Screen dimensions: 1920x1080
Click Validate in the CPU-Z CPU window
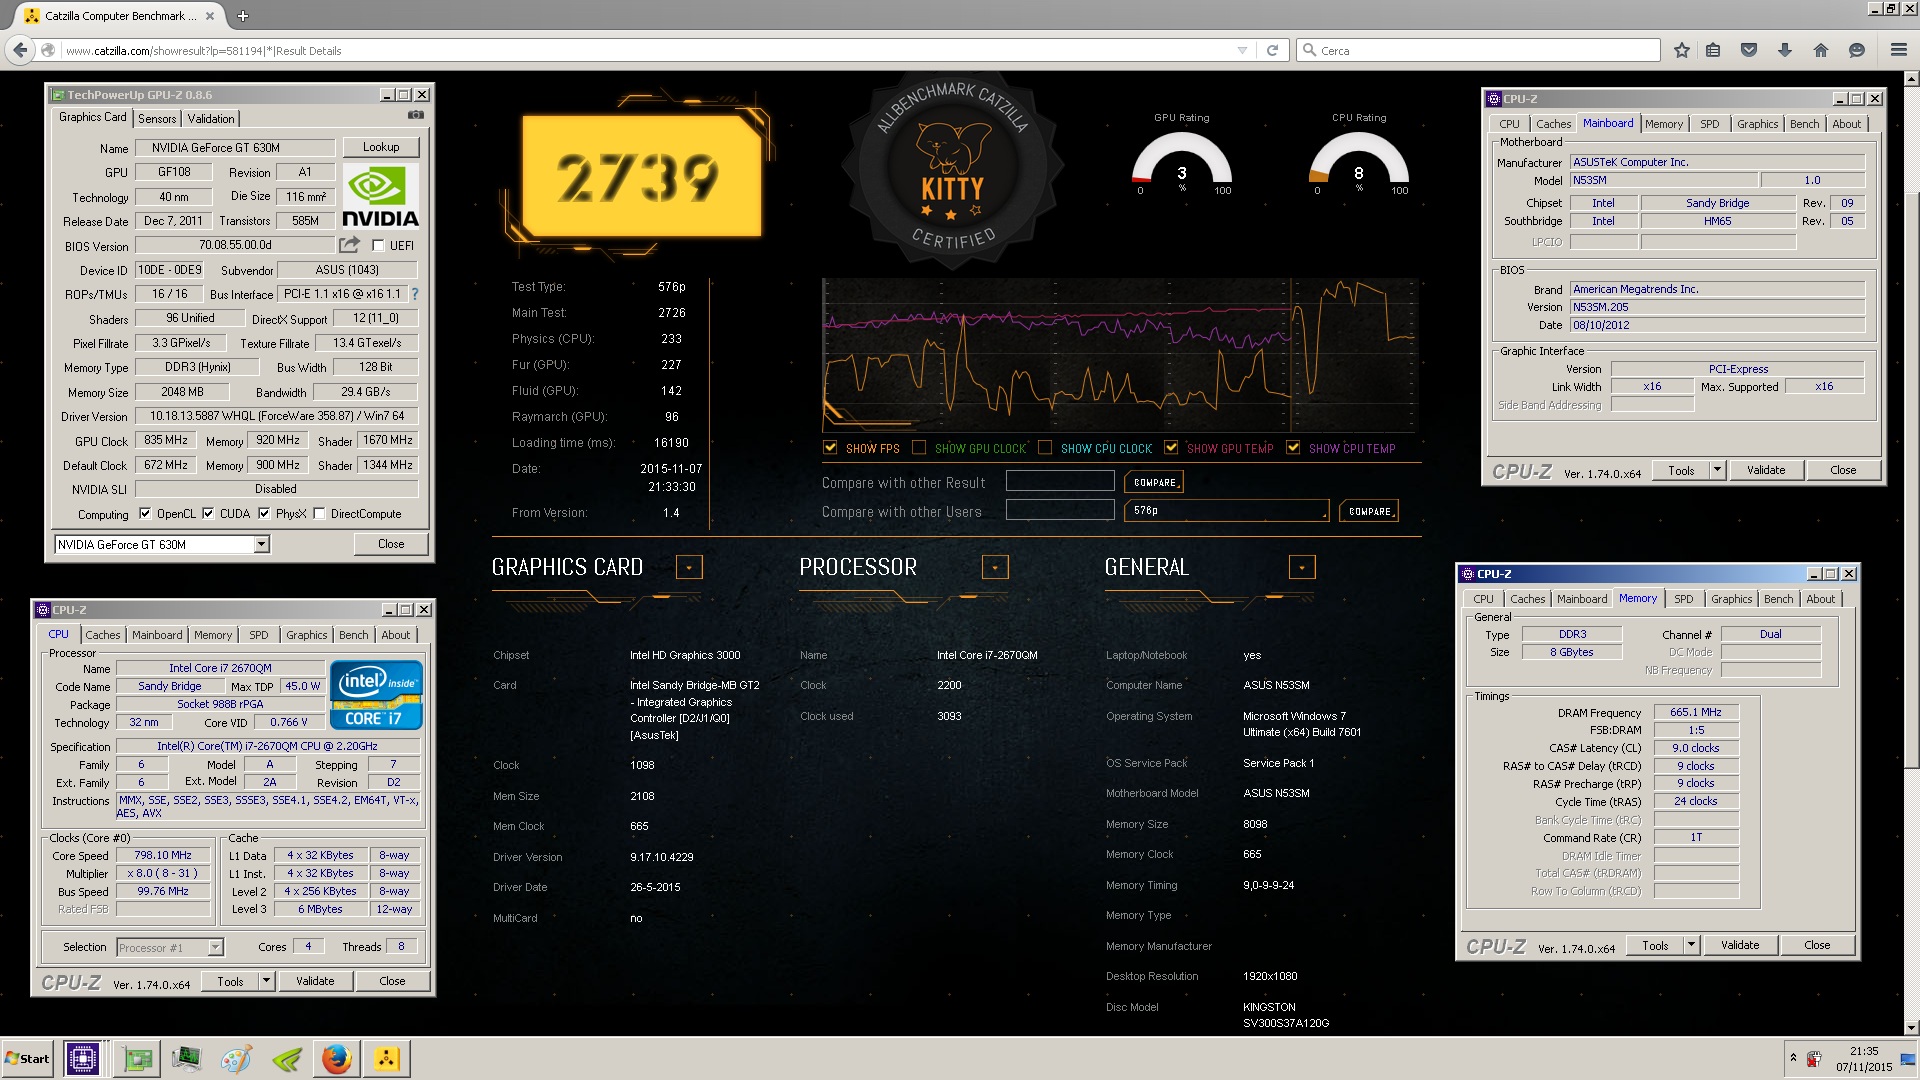pyautogui.click(x=315, y=981)
